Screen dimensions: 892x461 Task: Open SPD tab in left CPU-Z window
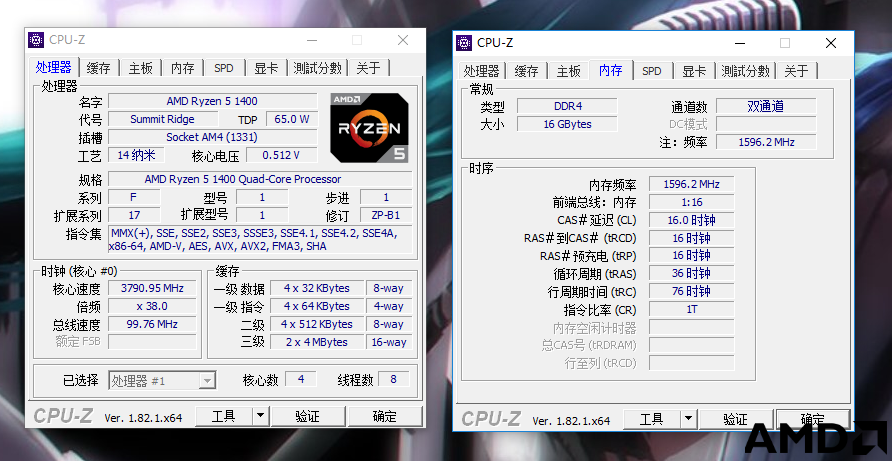click(224, 68)
